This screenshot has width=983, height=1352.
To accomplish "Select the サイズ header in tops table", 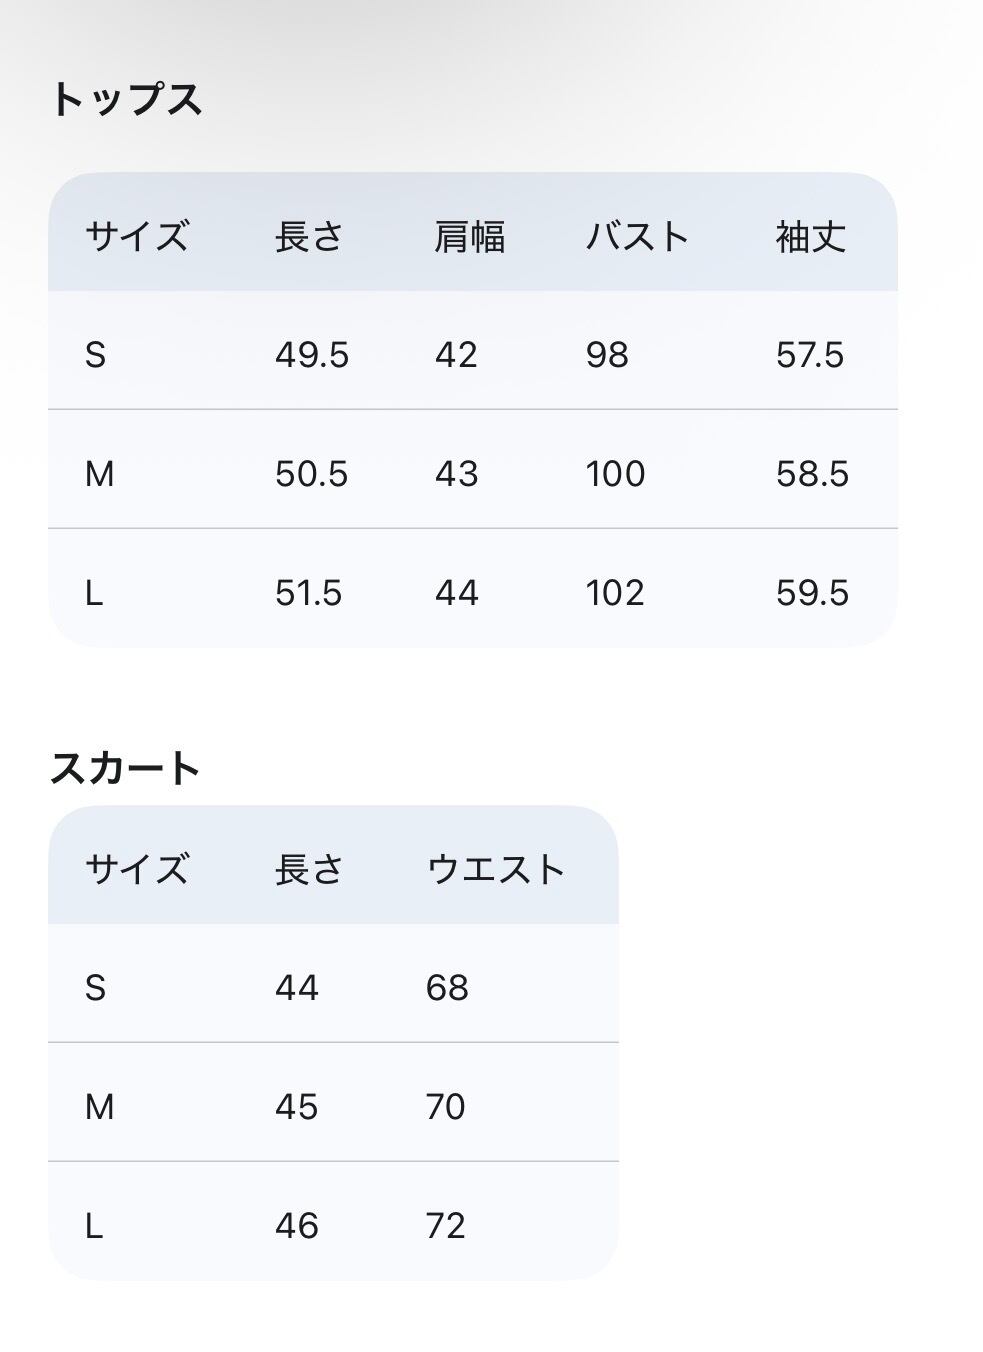I will coord(137,237).
